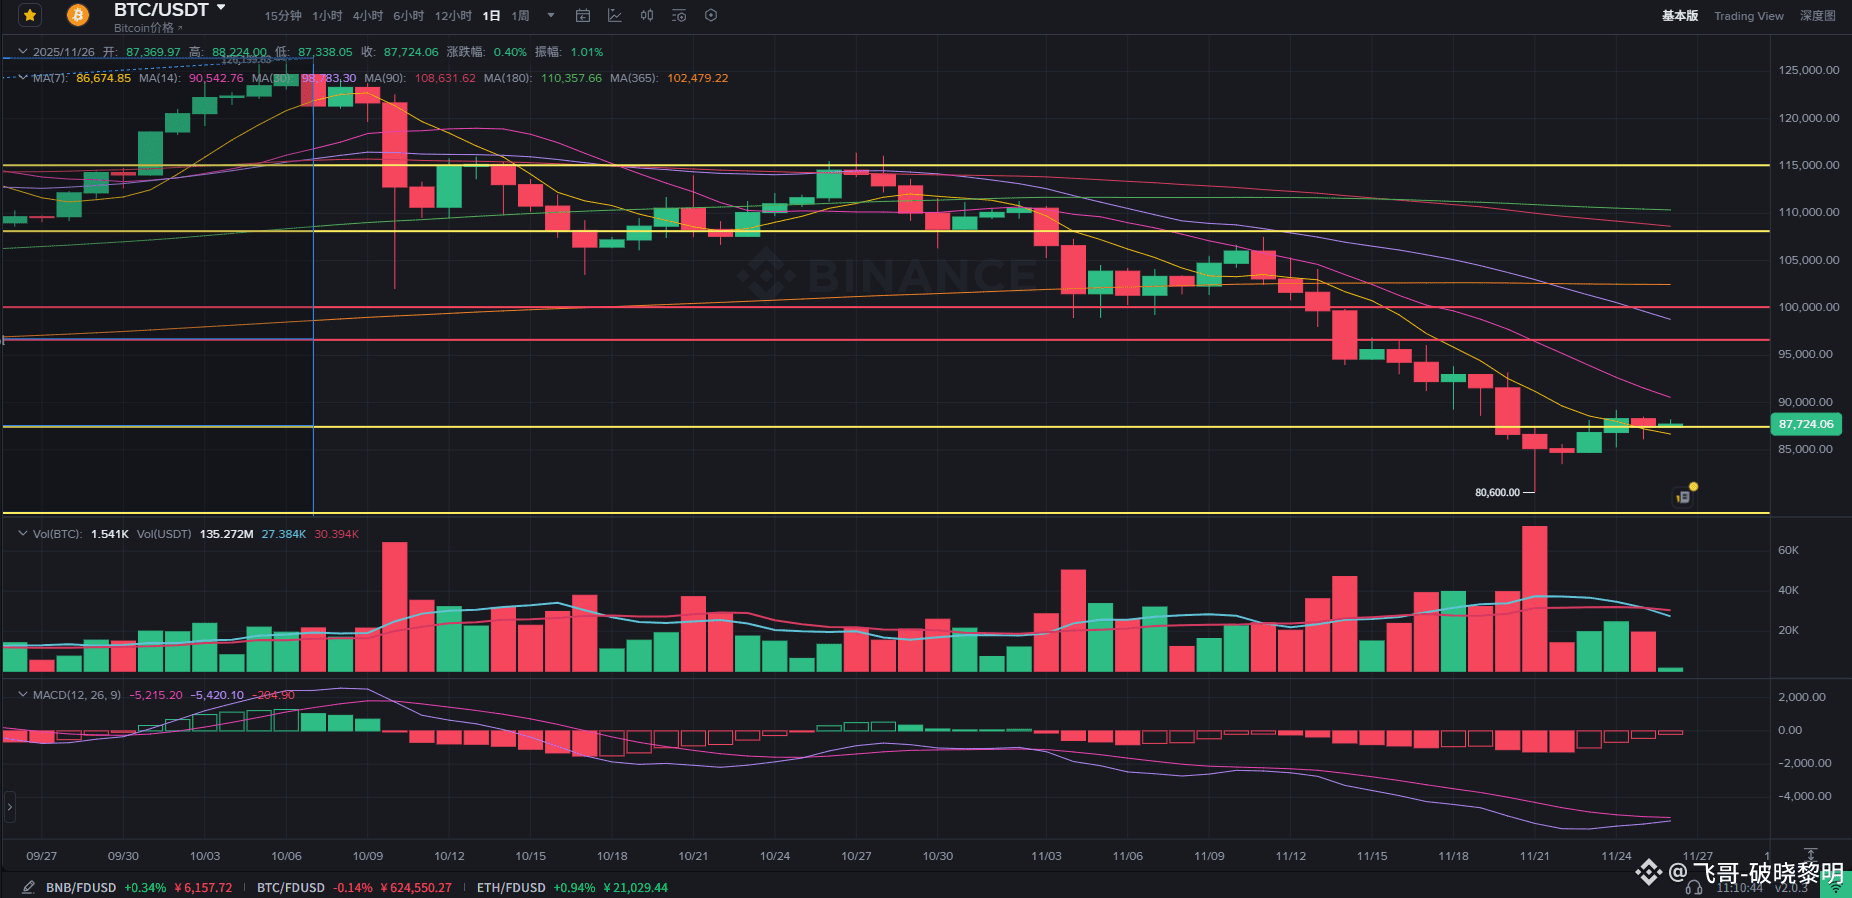Open the headset customer support icon
Viewport: 1852px width, 898px height.
[1693, 887]
